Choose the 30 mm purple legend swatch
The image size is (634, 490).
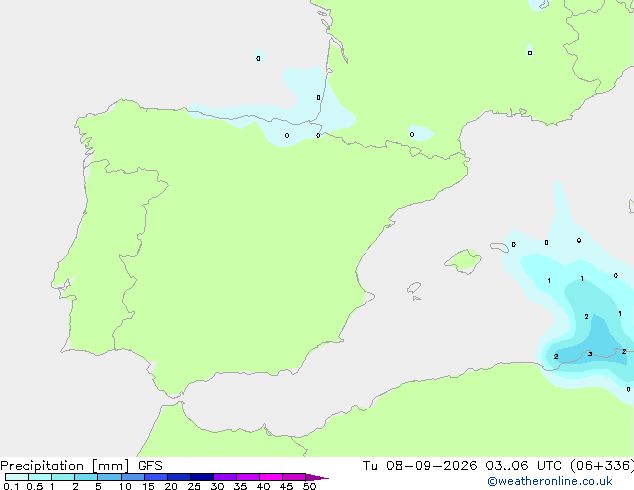coord(225,477)
